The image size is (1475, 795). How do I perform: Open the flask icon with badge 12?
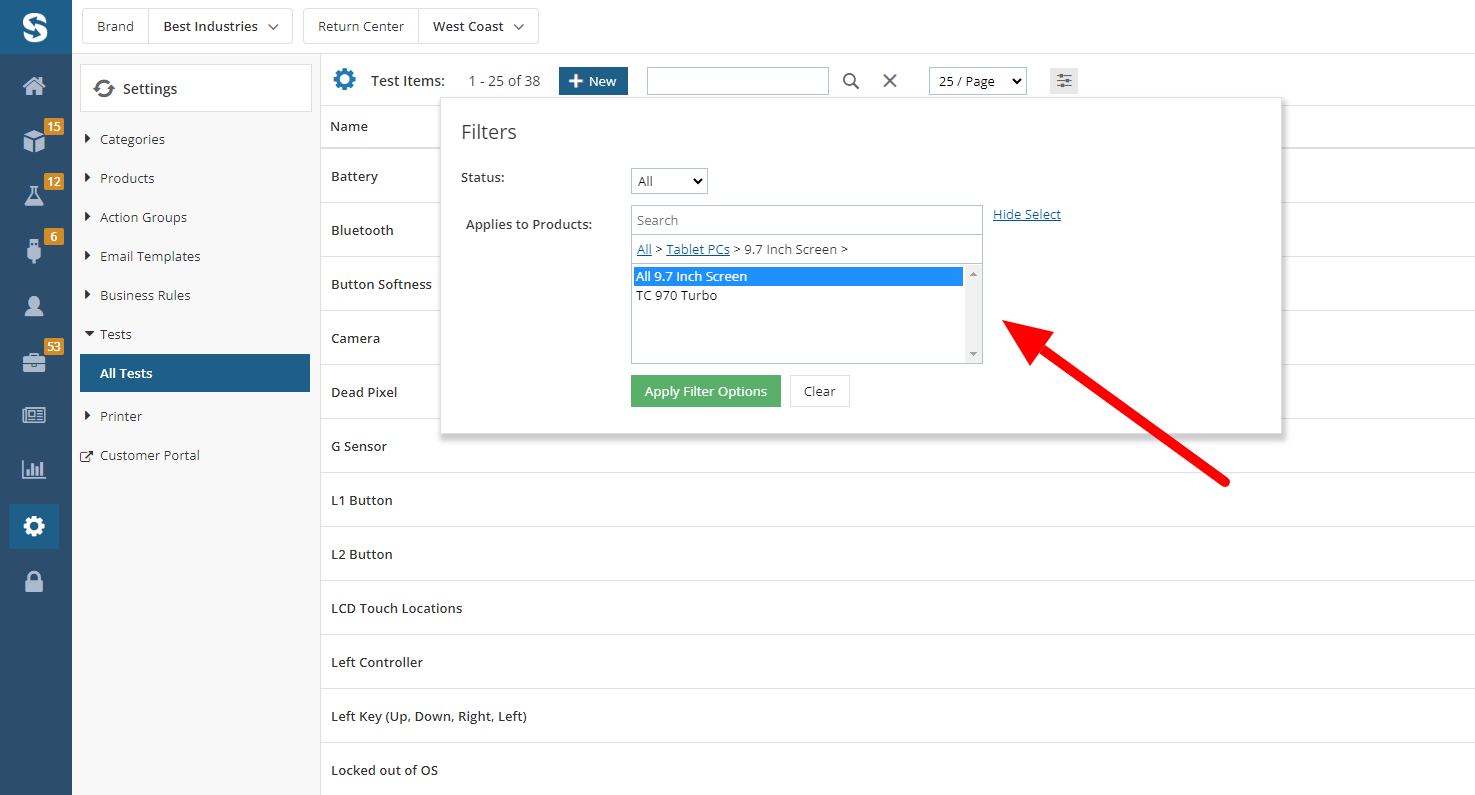34,195
